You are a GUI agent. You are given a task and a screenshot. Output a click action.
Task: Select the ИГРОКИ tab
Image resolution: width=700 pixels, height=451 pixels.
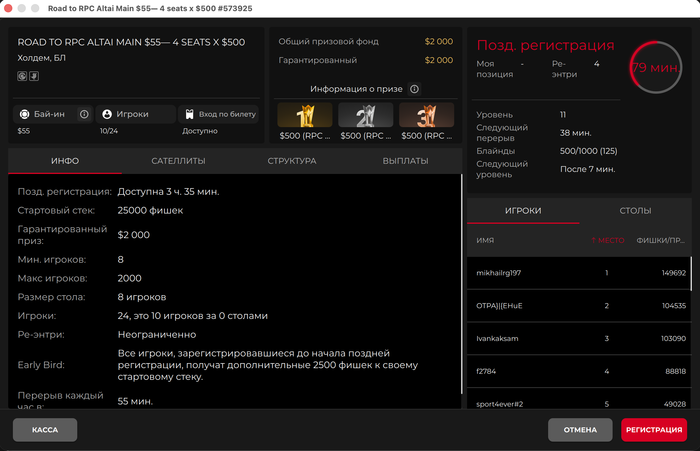pos(523,211)
